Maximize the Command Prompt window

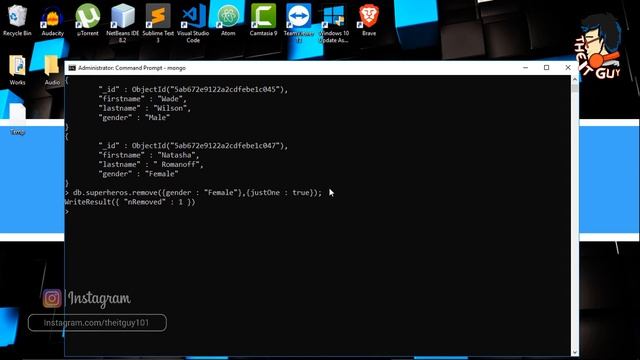pyautogui.click(x=547, y=68)
